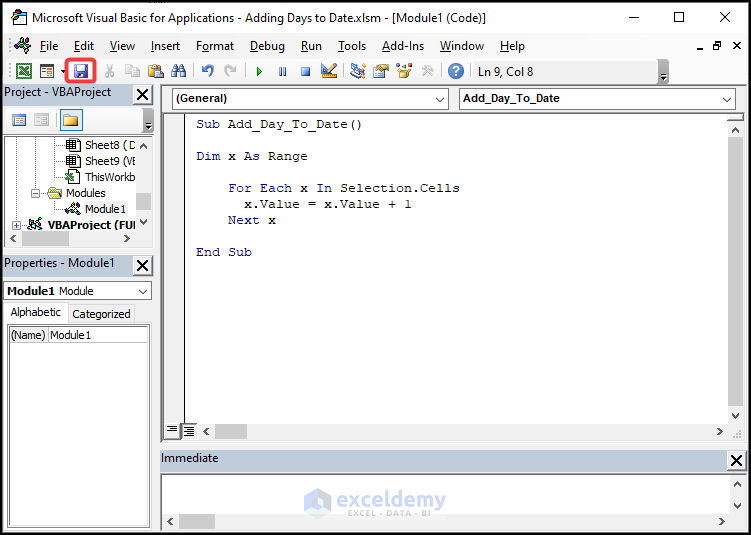This screenshot has width=751, height=535.
Task: Open the Edit menu
Action: pyautogui.click(x=84, y=46)
